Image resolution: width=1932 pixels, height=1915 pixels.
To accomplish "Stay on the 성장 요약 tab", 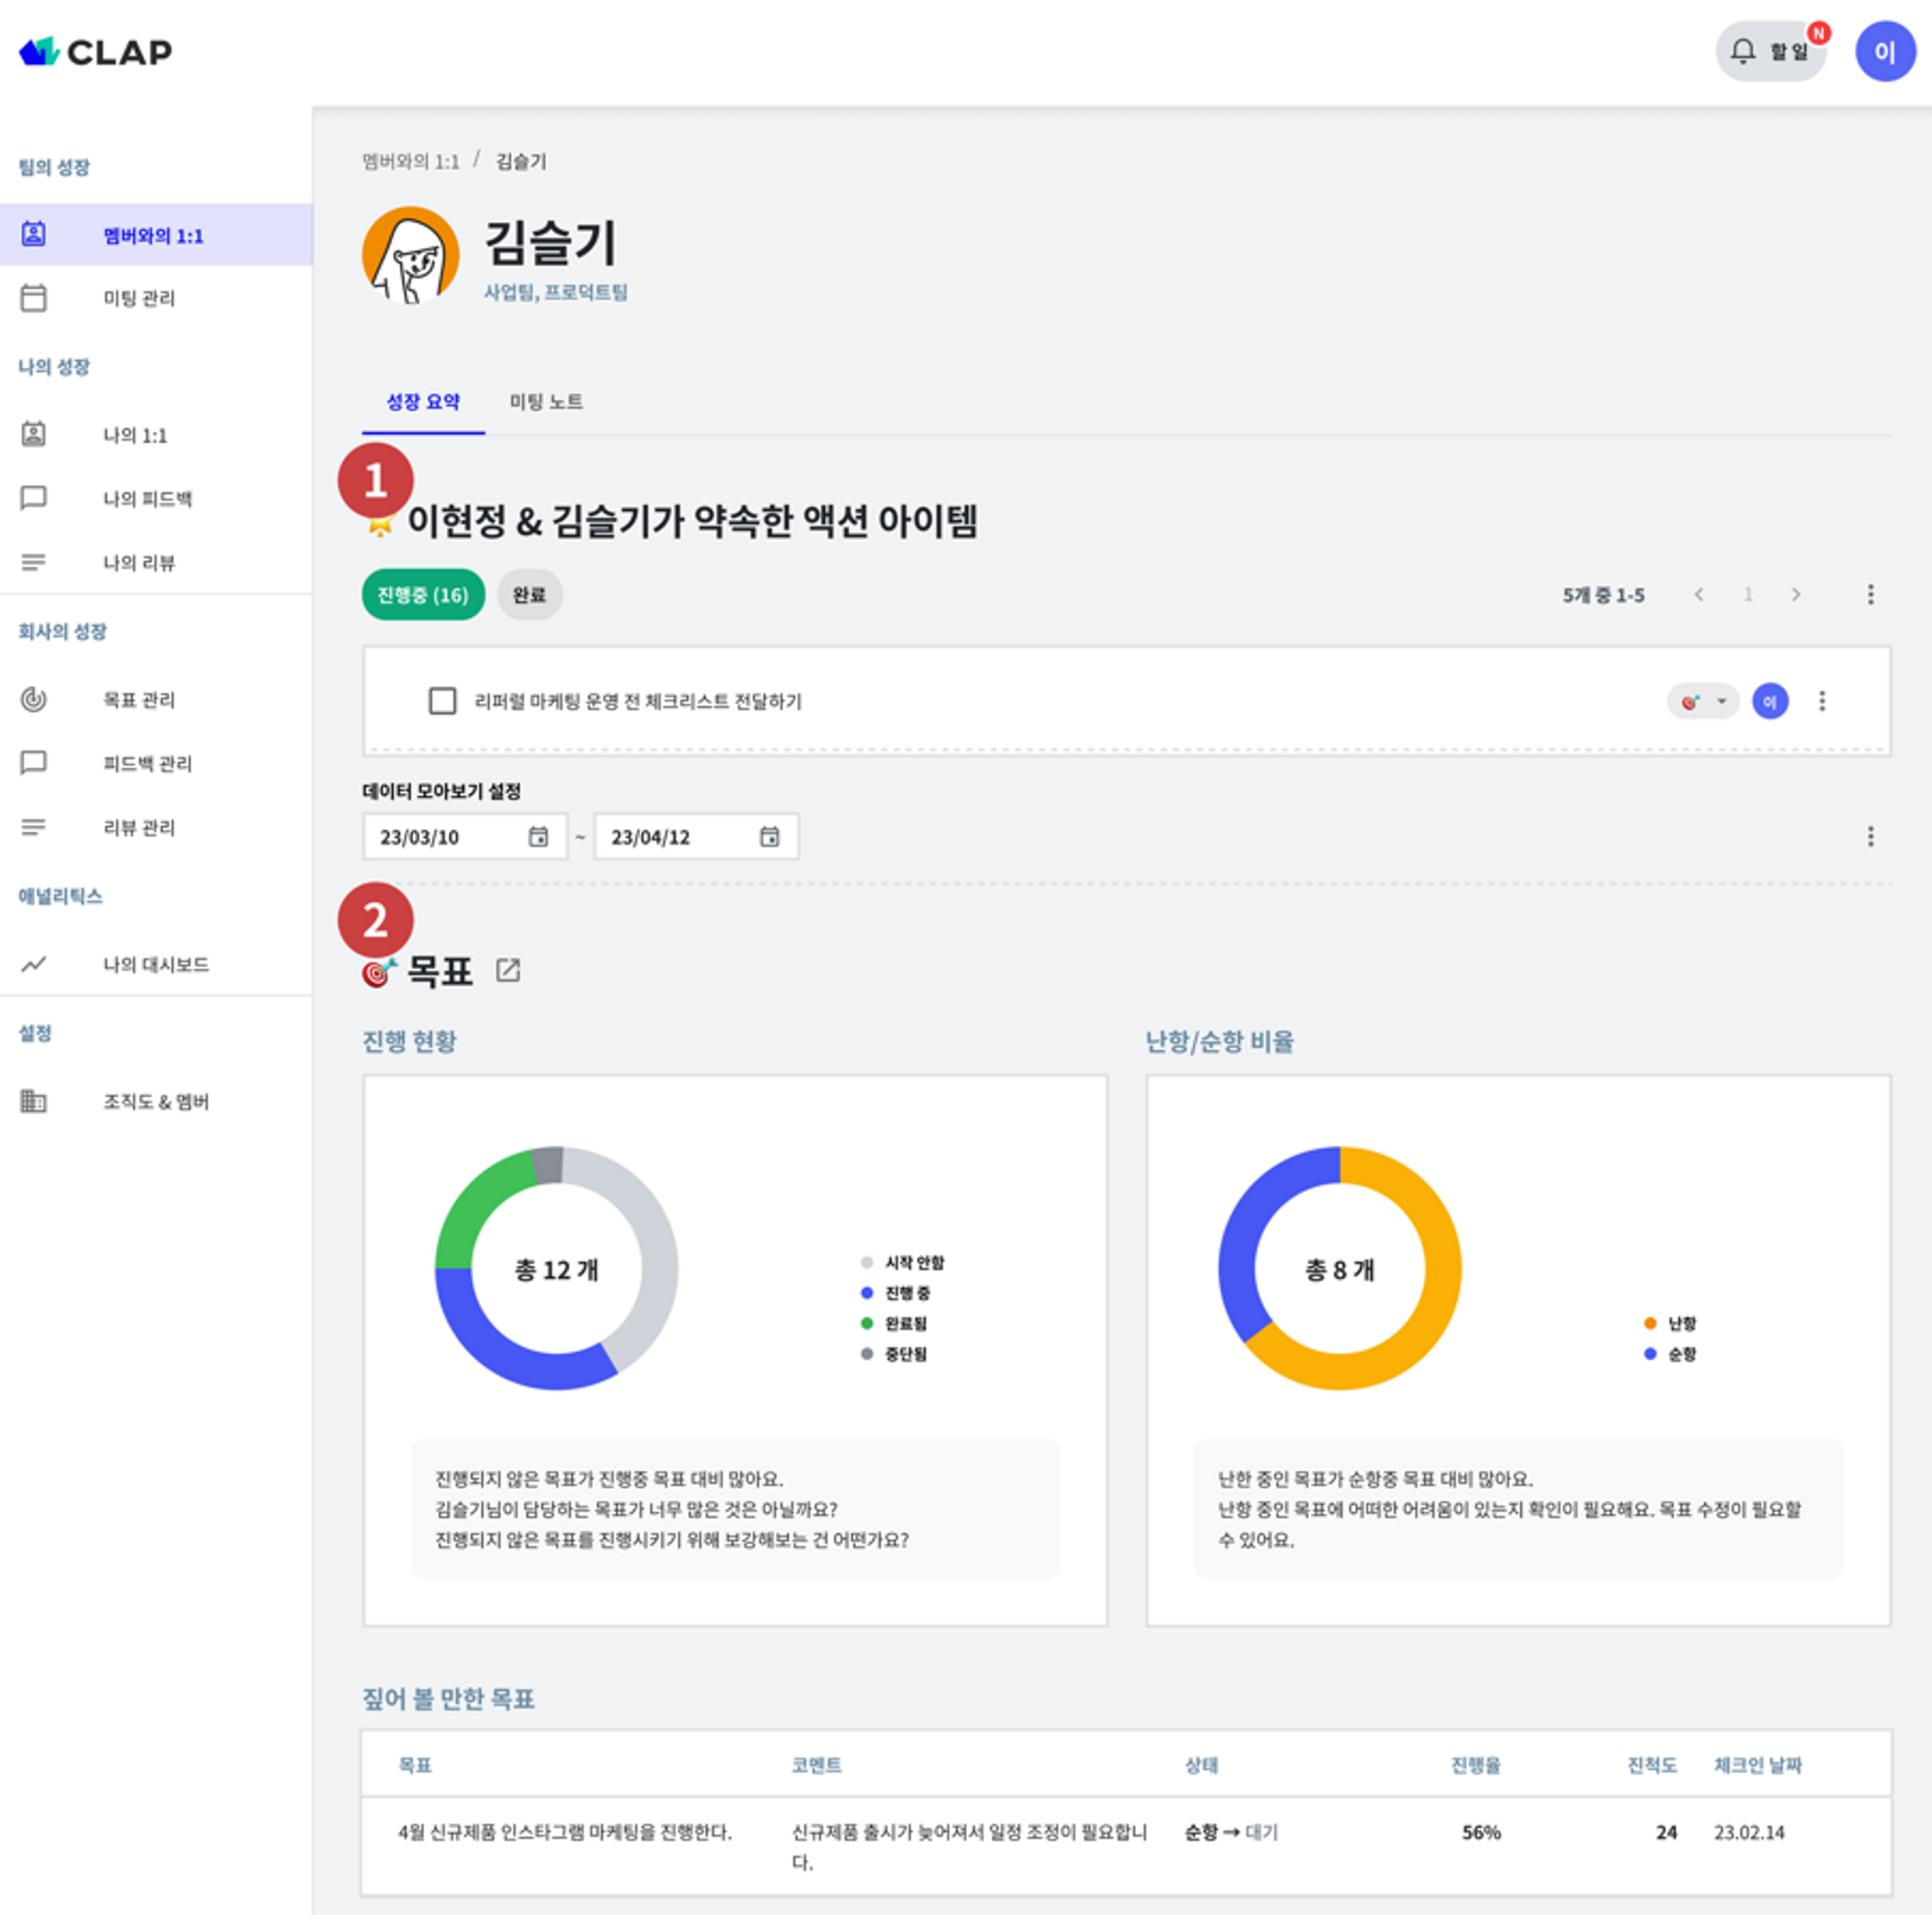I will pos(423,402).
